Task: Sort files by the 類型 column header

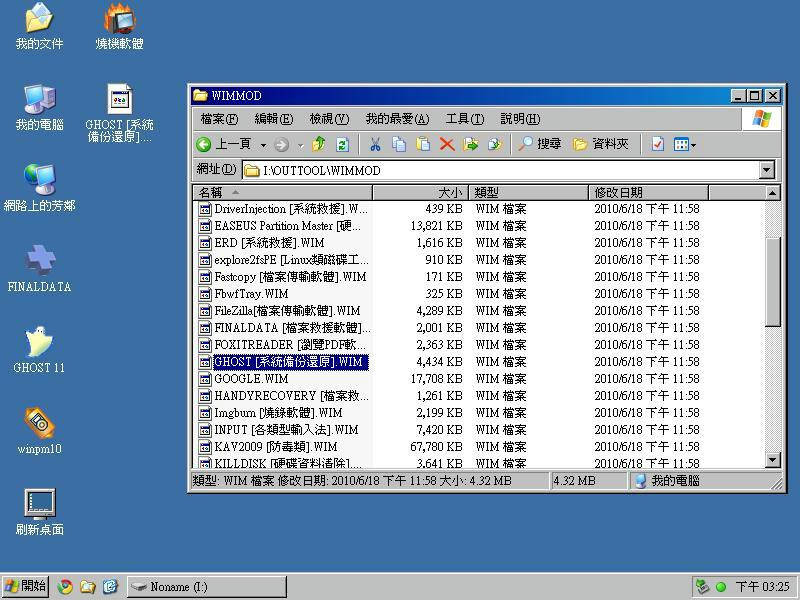Action: tap(528, 192)
